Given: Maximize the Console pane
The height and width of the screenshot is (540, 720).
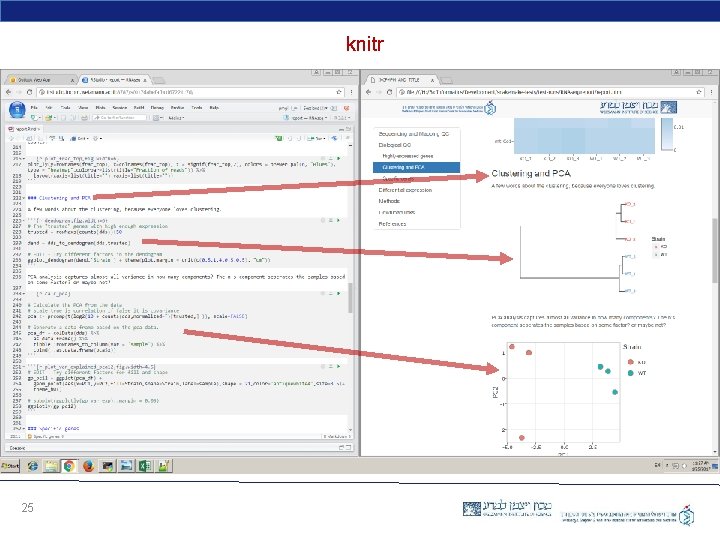Looking at the screenshot, I should [349, 447].
